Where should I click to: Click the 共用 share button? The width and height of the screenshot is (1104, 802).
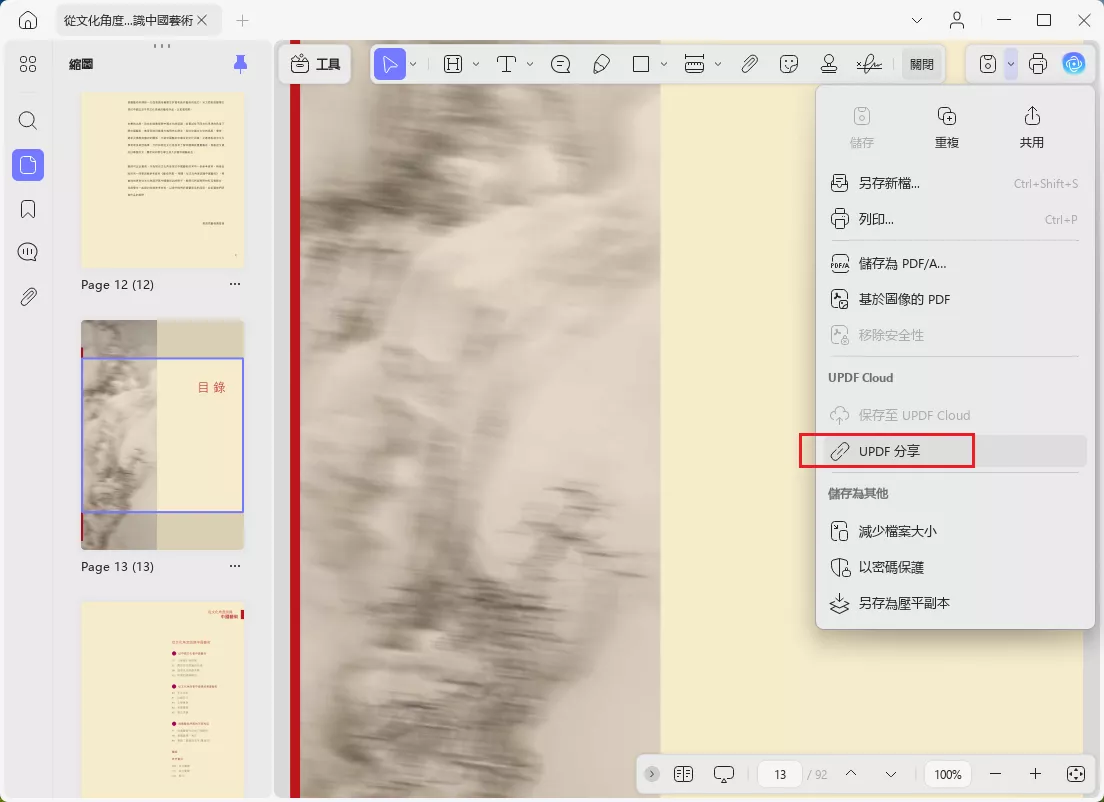1031,127
